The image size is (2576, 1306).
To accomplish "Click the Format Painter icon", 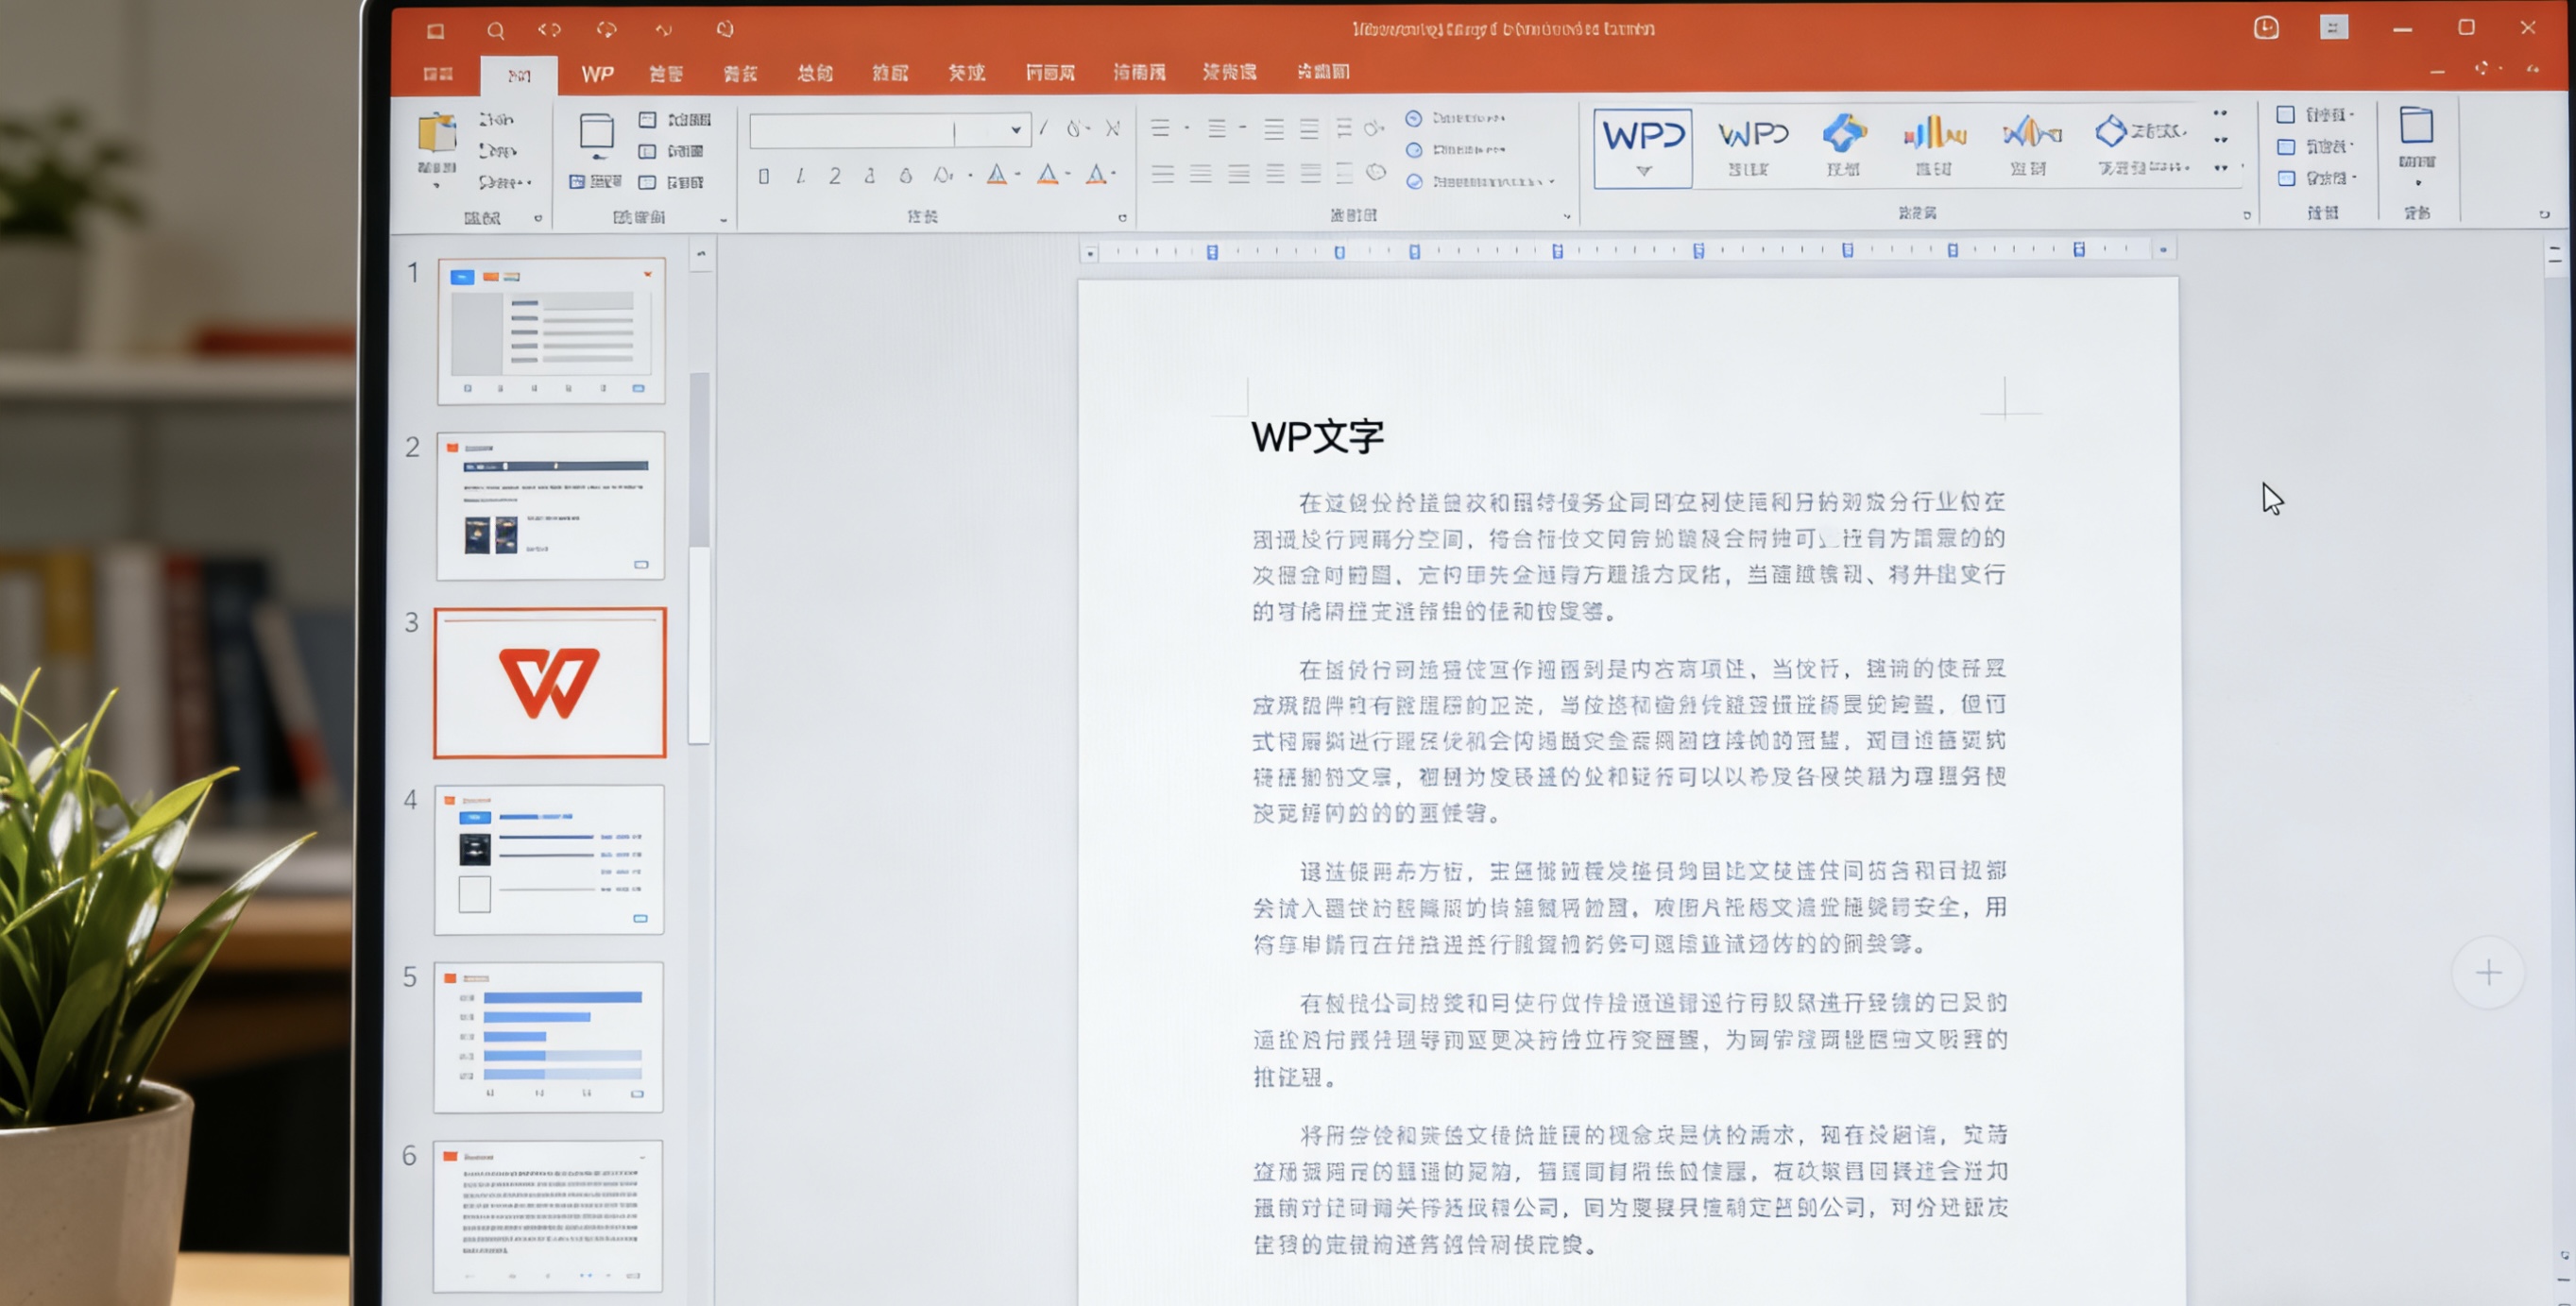I will click(500, 182).
